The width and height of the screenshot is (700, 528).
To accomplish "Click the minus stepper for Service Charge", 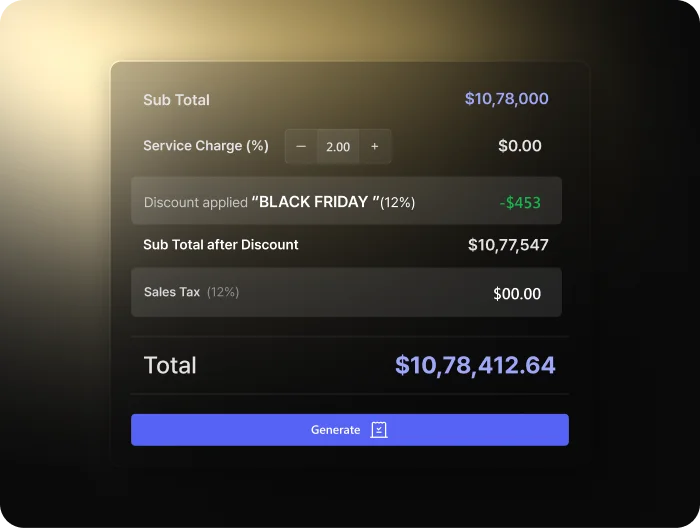I will click(x=301, y=146).
